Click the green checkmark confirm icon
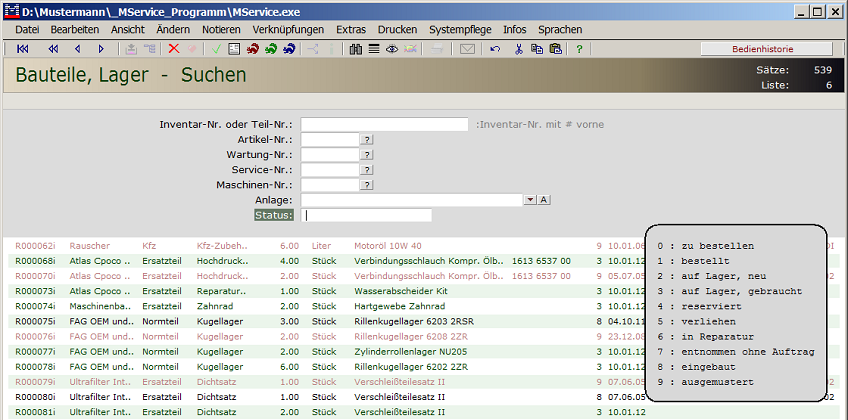848x420 pixels. (216, 49)
